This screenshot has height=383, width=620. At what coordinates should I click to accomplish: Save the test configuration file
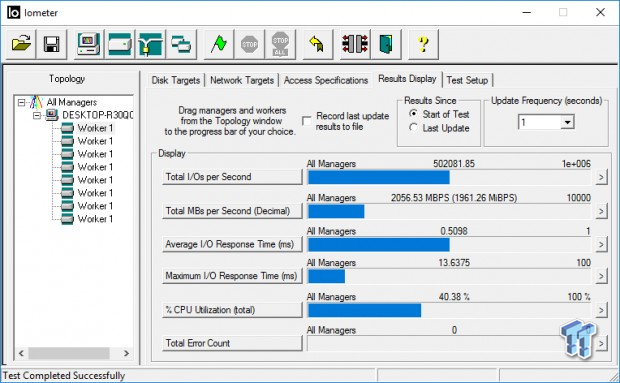pyautogui.click(x=51, y=44)
